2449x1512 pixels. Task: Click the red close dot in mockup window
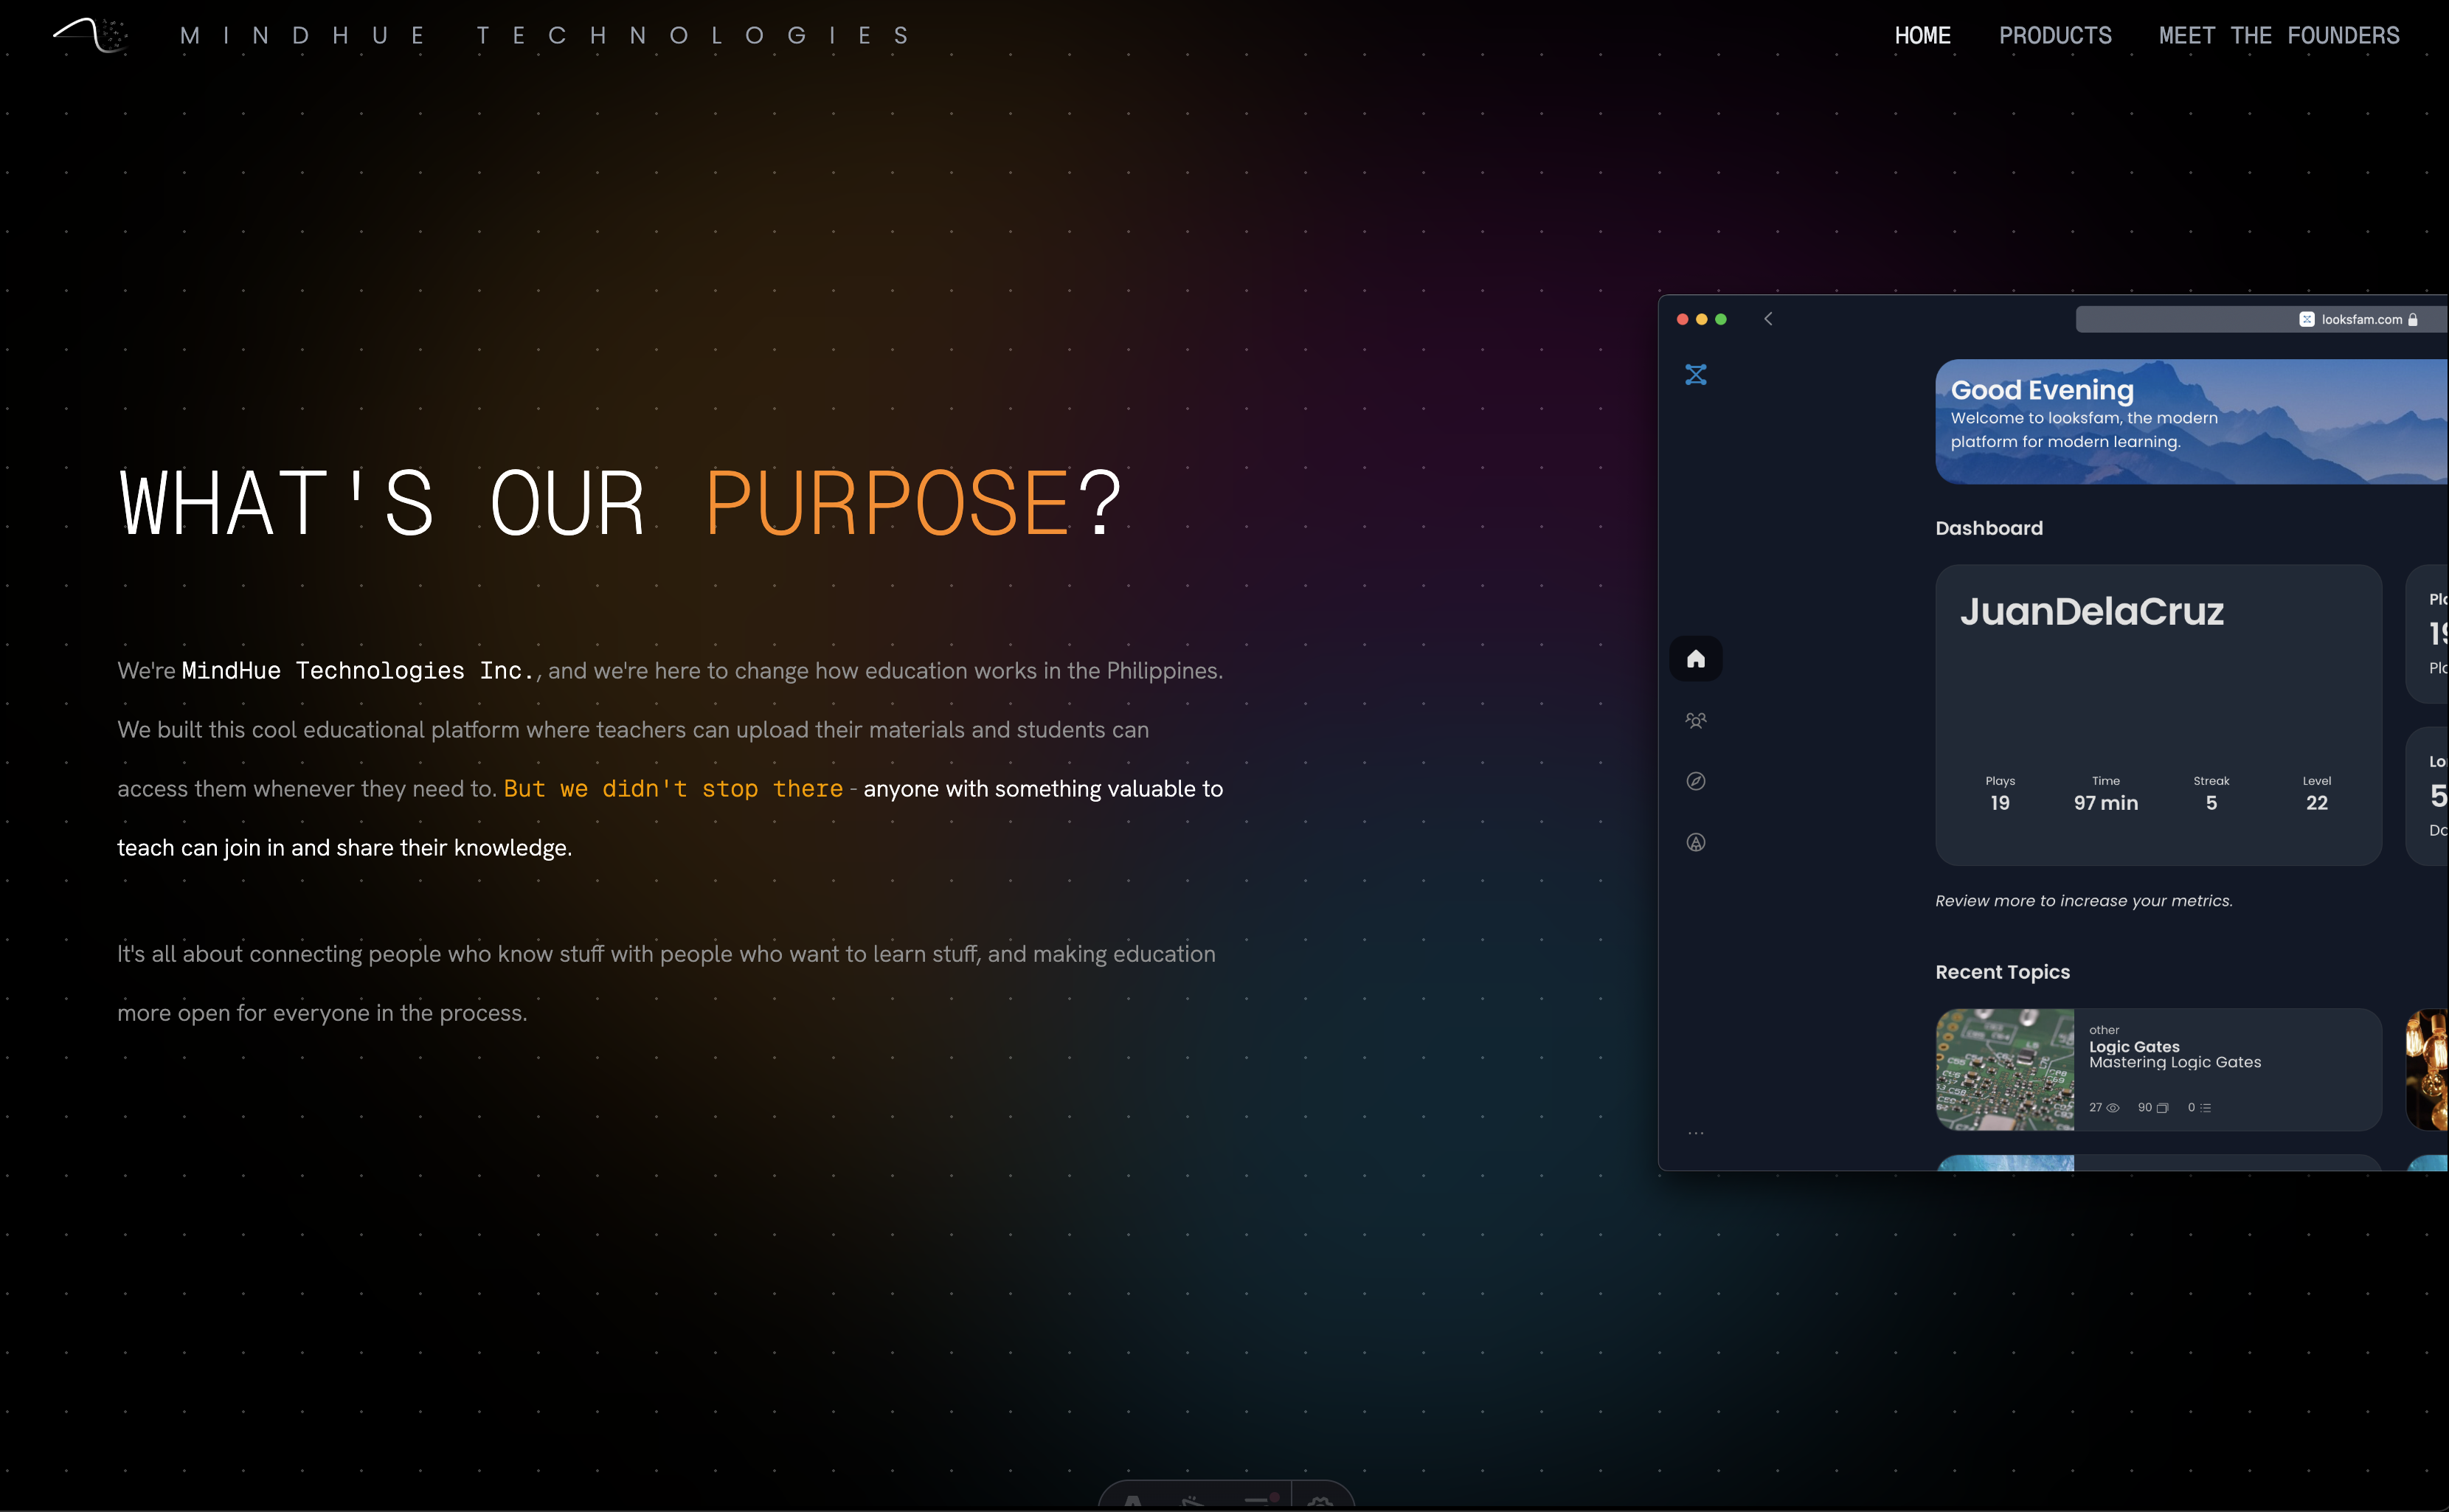[1682, 319]
